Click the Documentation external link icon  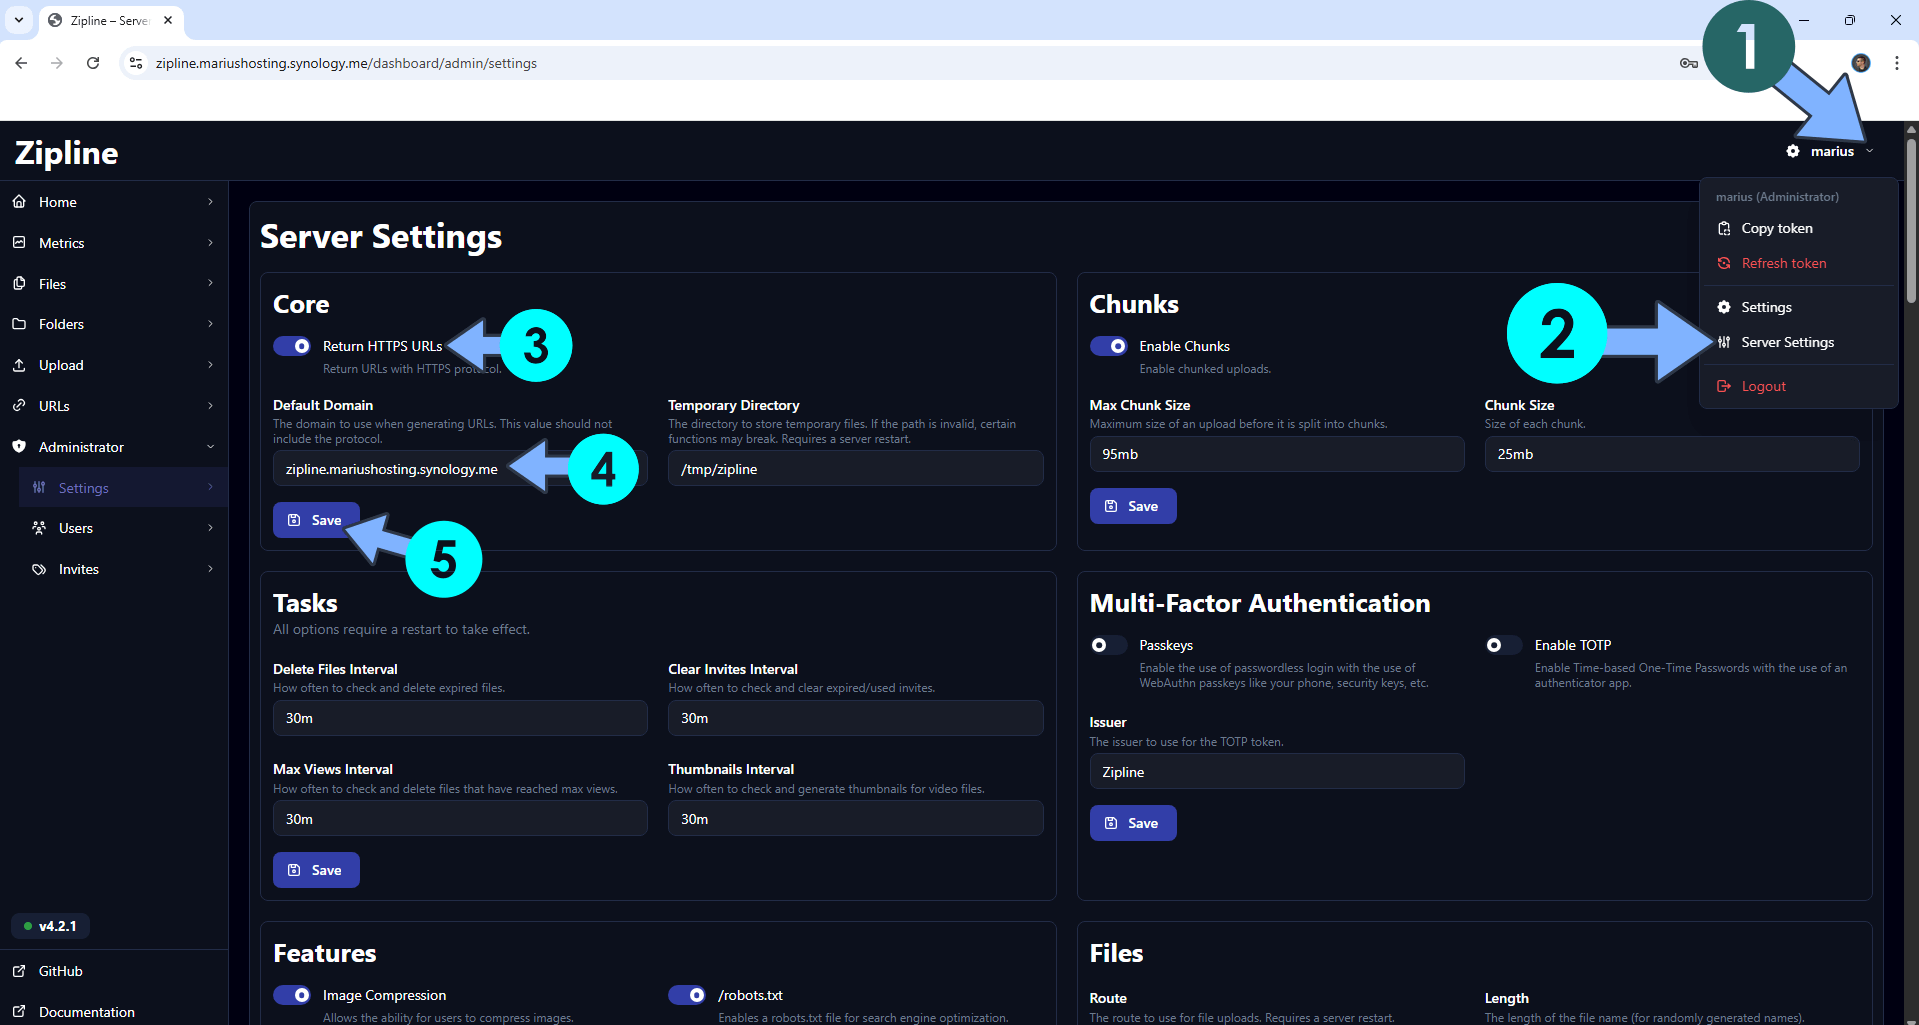[x=19, y=1012]
